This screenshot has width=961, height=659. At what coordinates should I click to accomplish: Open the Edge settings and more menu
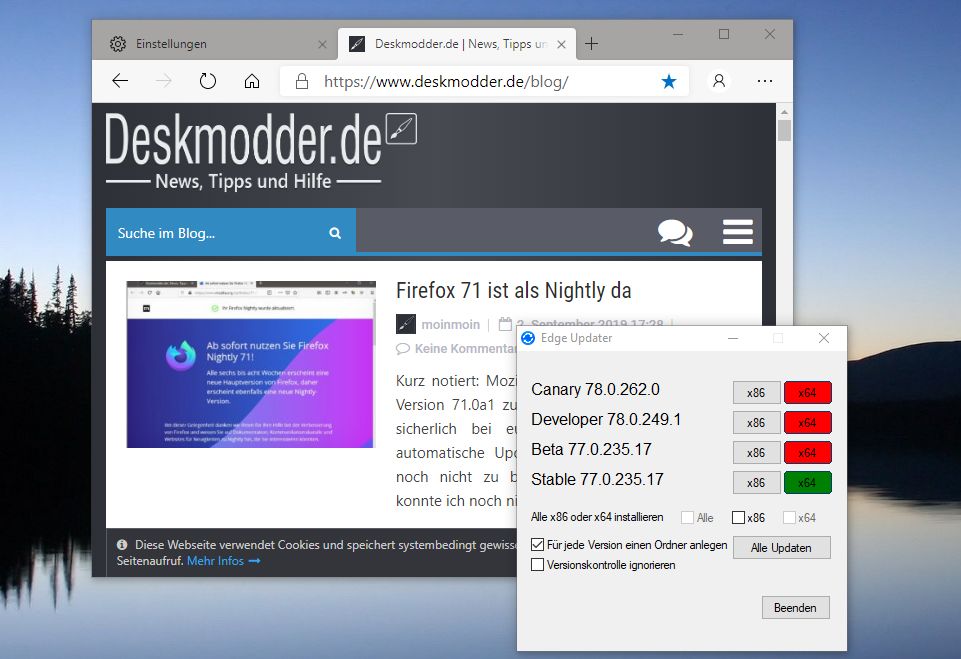point(764,80)
